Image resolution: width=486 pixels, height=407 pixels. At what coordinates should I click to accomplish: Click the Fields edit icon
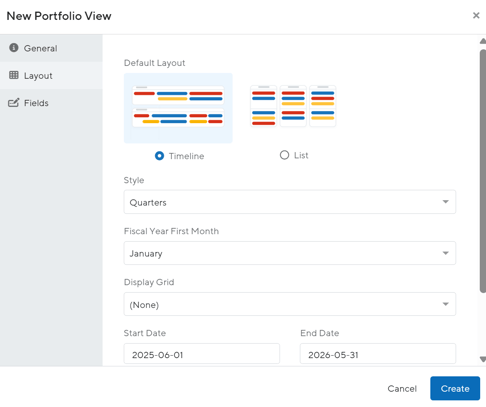coord(14,102)
